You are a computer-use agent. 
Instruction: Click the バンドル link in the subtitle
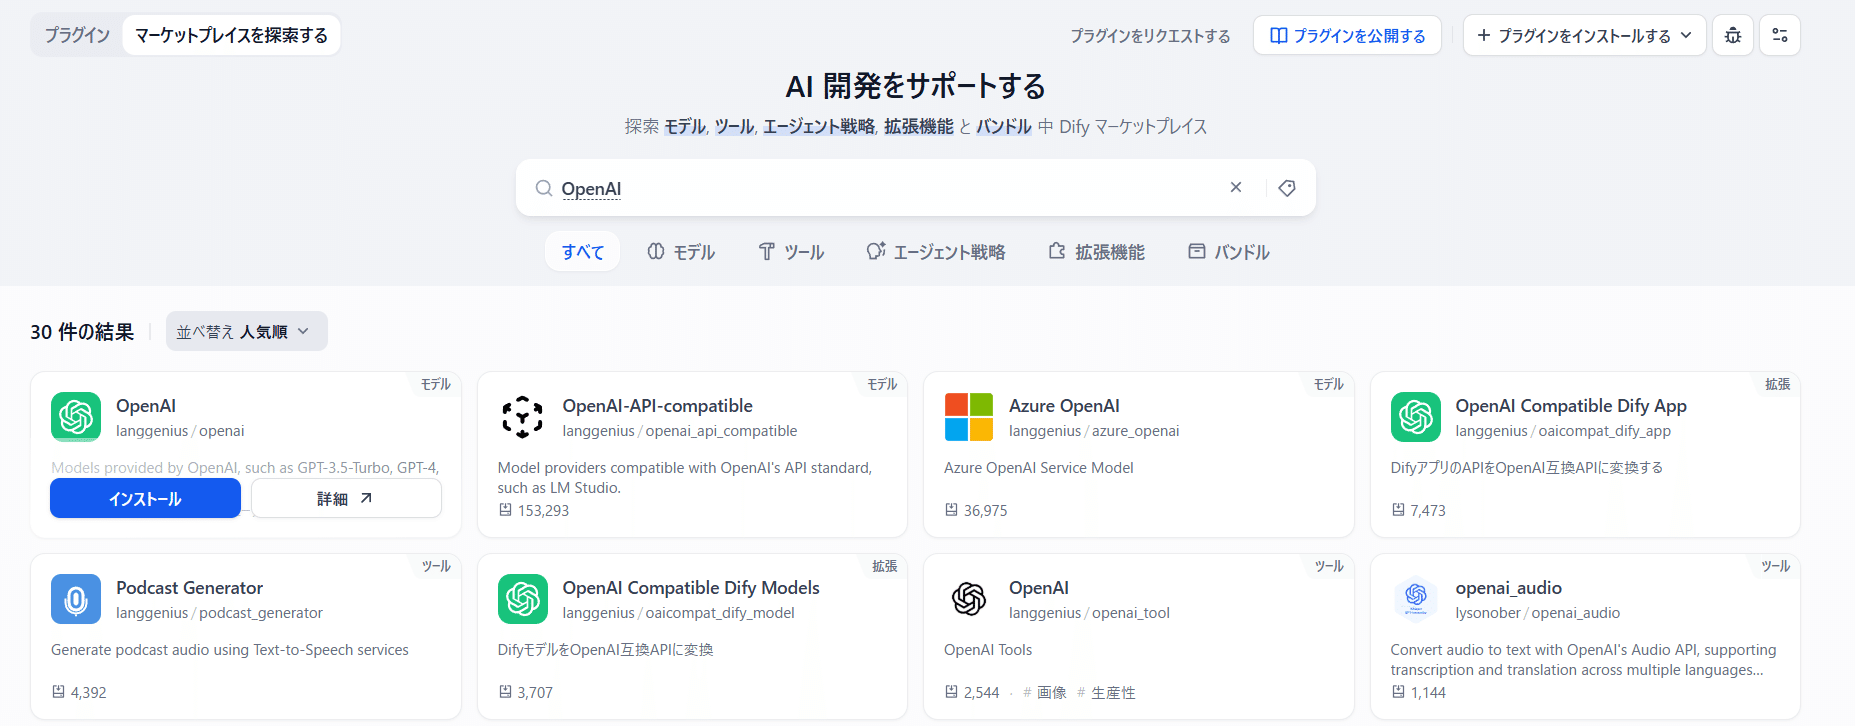[x=1004, y=127]
